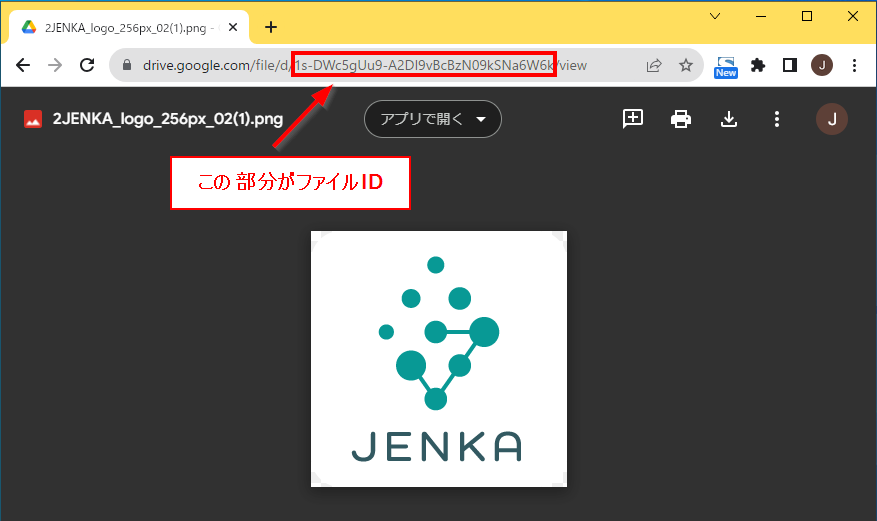Add a comment with the plus bubble icon
877x521 pixels.
[633, 119]
